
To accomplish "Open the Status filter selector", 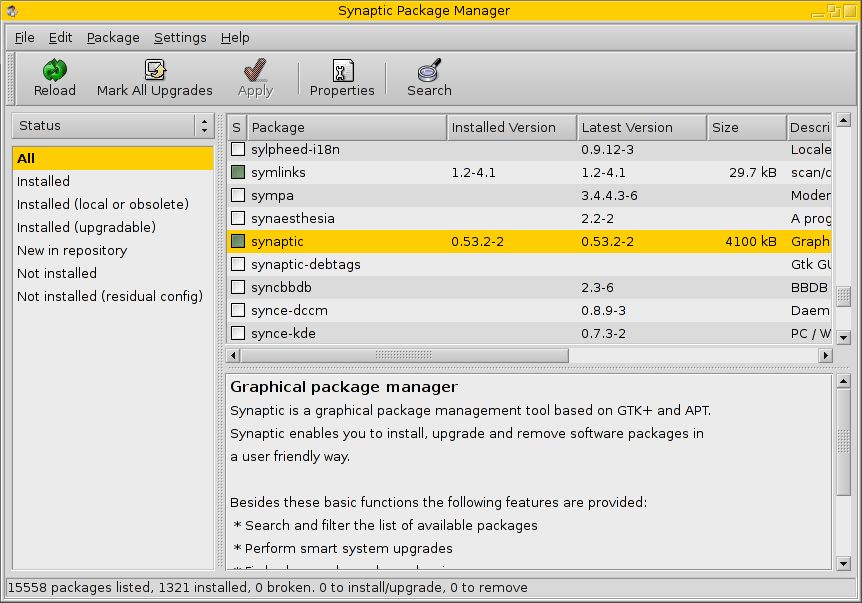I will [111, 127].
